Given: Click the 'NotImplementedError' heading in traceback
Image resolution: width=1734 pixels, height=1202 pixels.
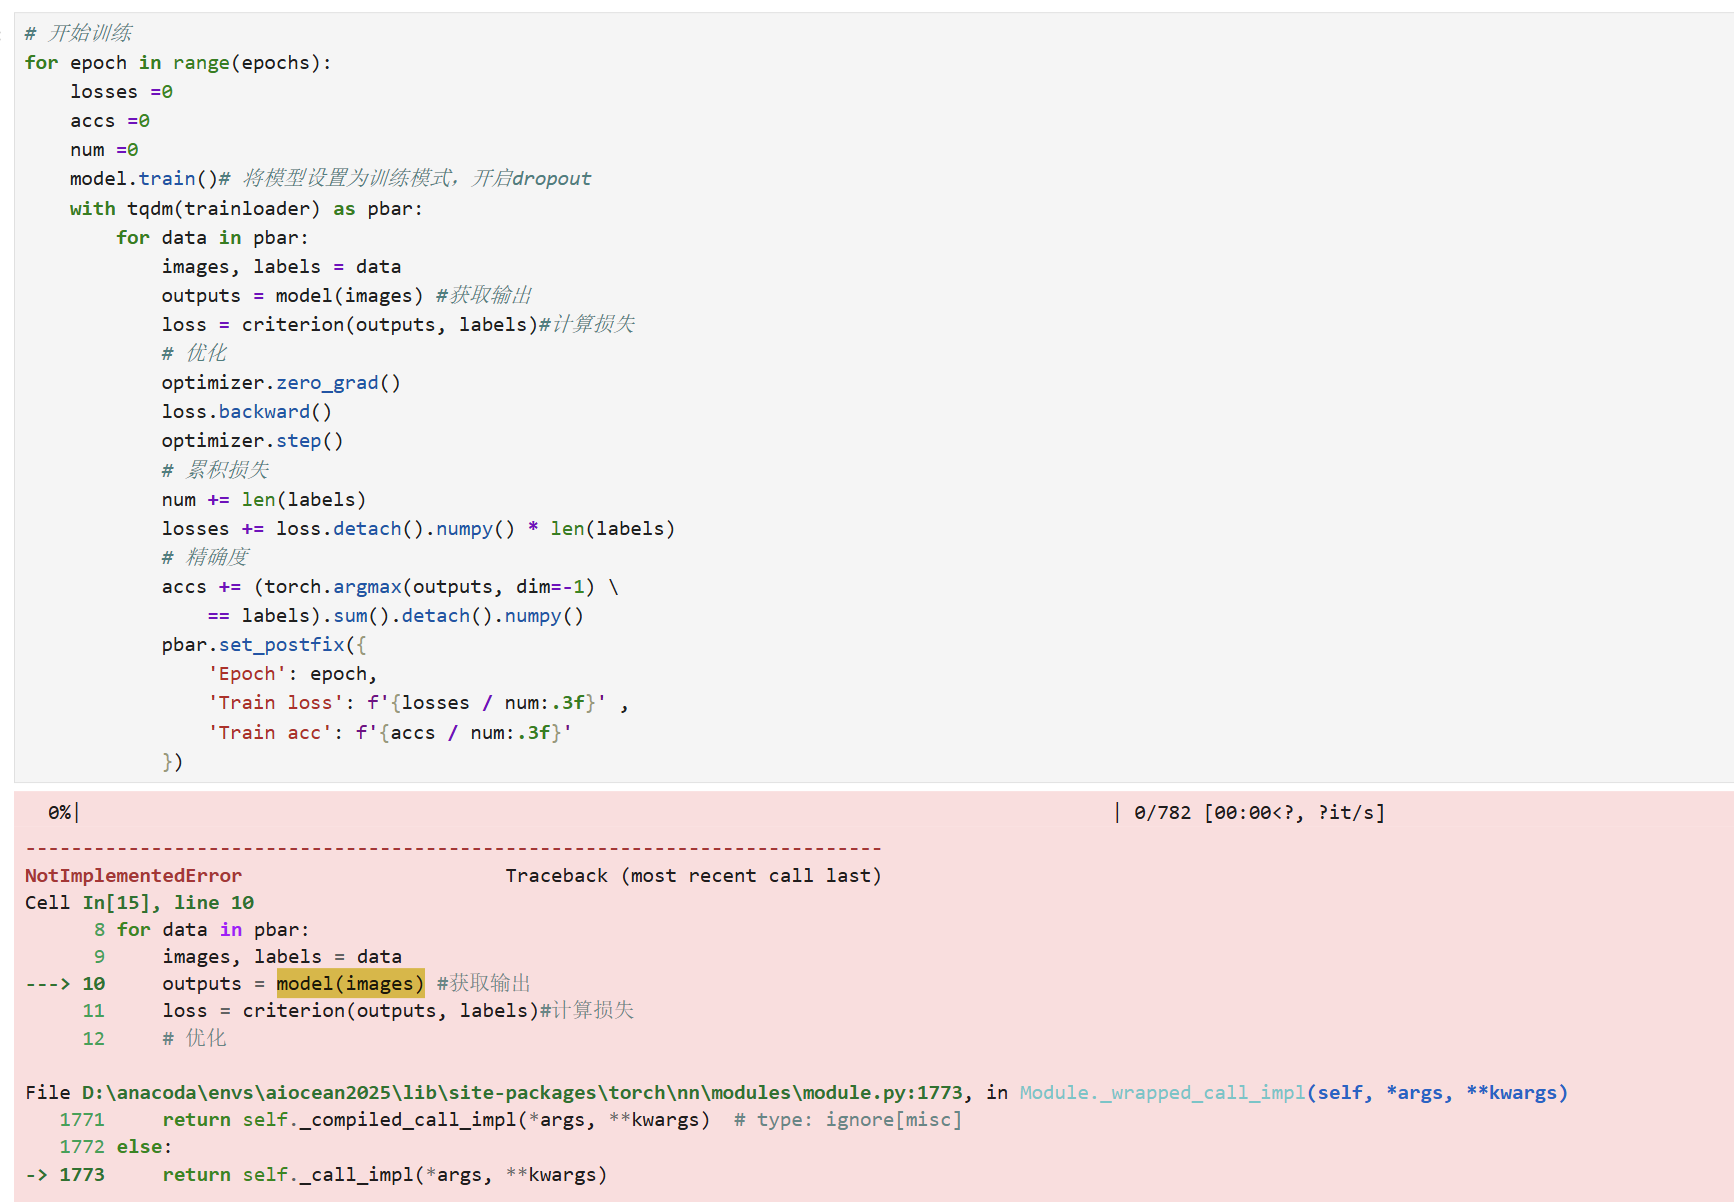Looking at the screenshot, I should [133, 876].
